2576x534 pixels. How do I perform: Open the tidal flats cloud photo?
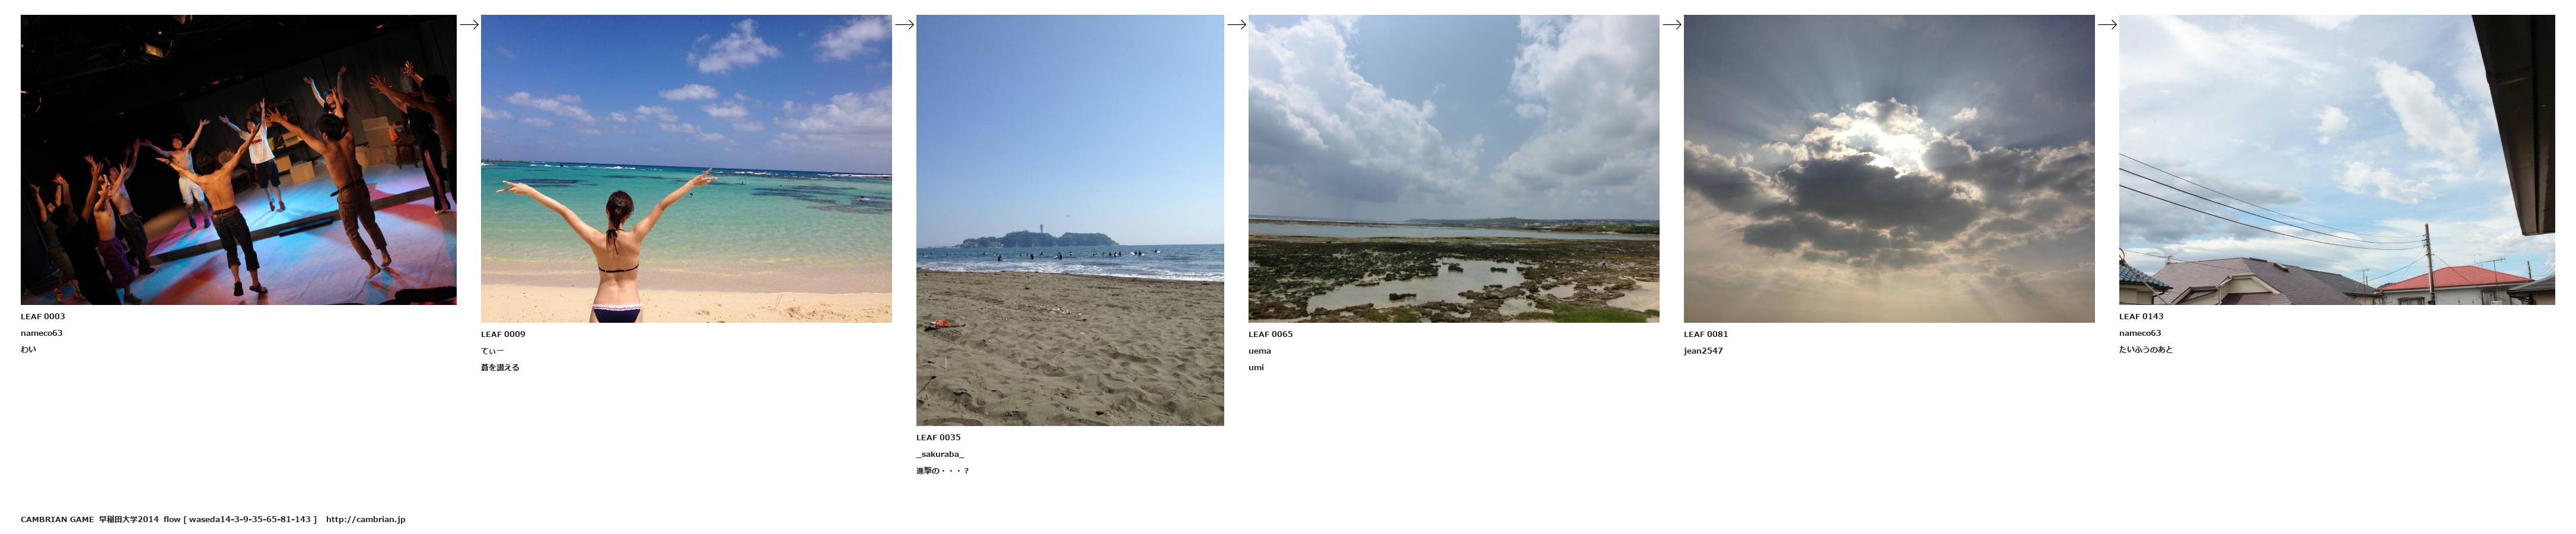[1453, 169]
